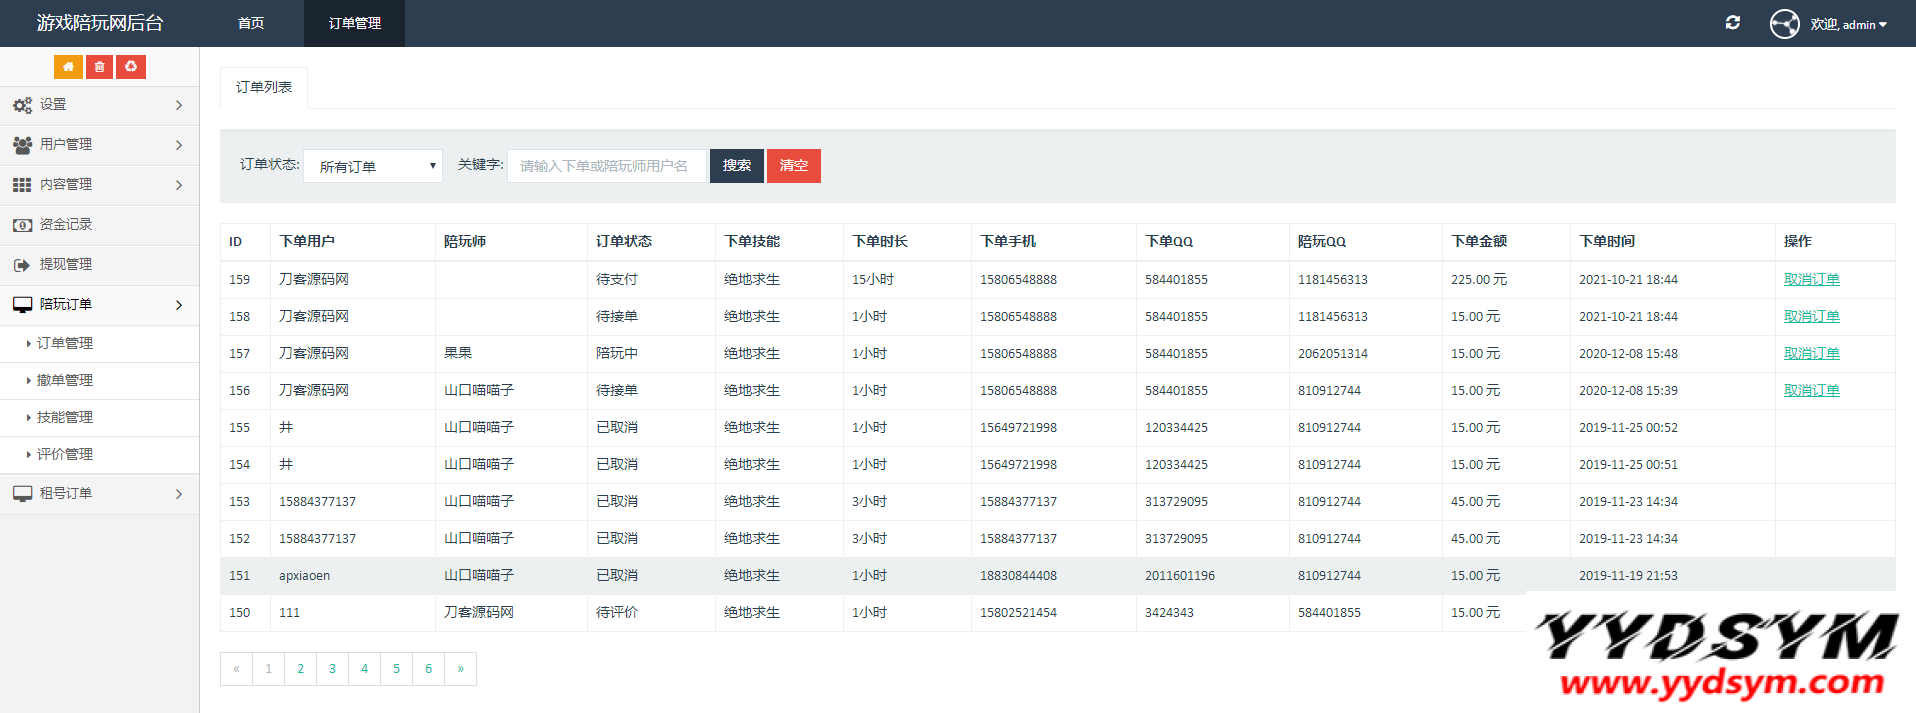Viewport: 1916px width, 713px height.
Task: Switch to the 首页 top tab
Action: [x=251, y=23]
